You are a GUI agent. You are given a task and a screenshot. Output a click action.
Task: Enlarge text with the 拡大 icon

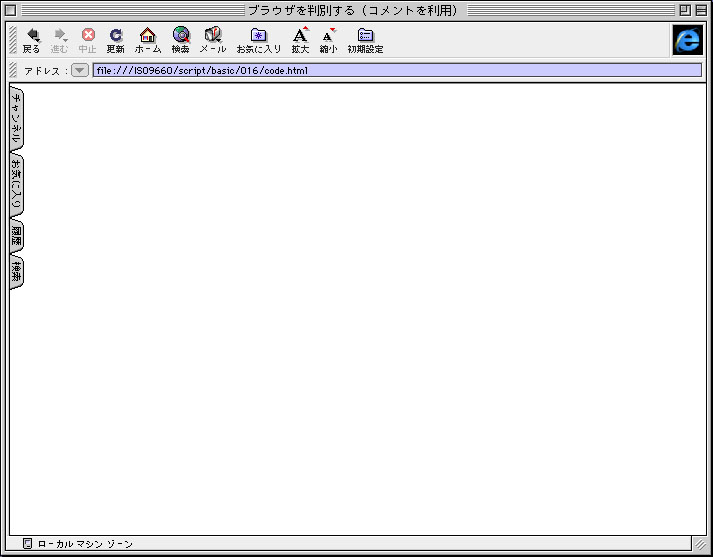coord(300,40)
